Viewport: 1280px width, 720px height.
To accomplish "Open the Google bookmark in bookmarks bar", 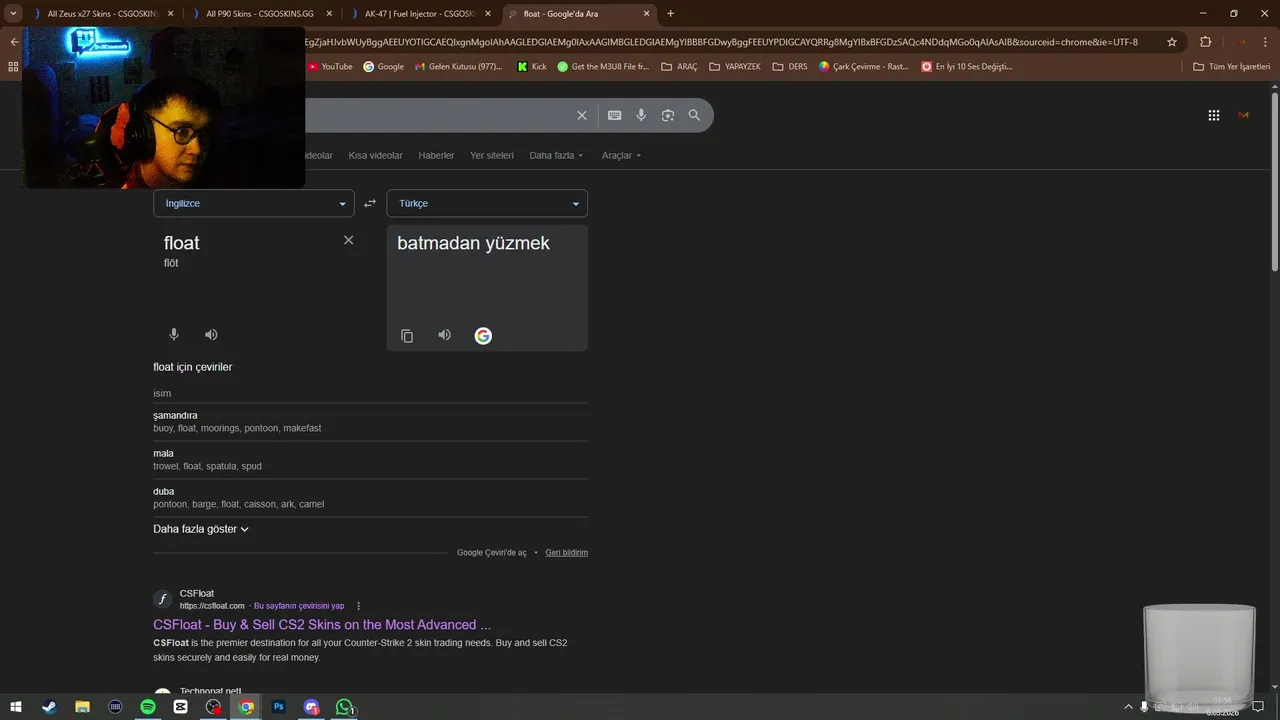I will (x=384, y=66).
